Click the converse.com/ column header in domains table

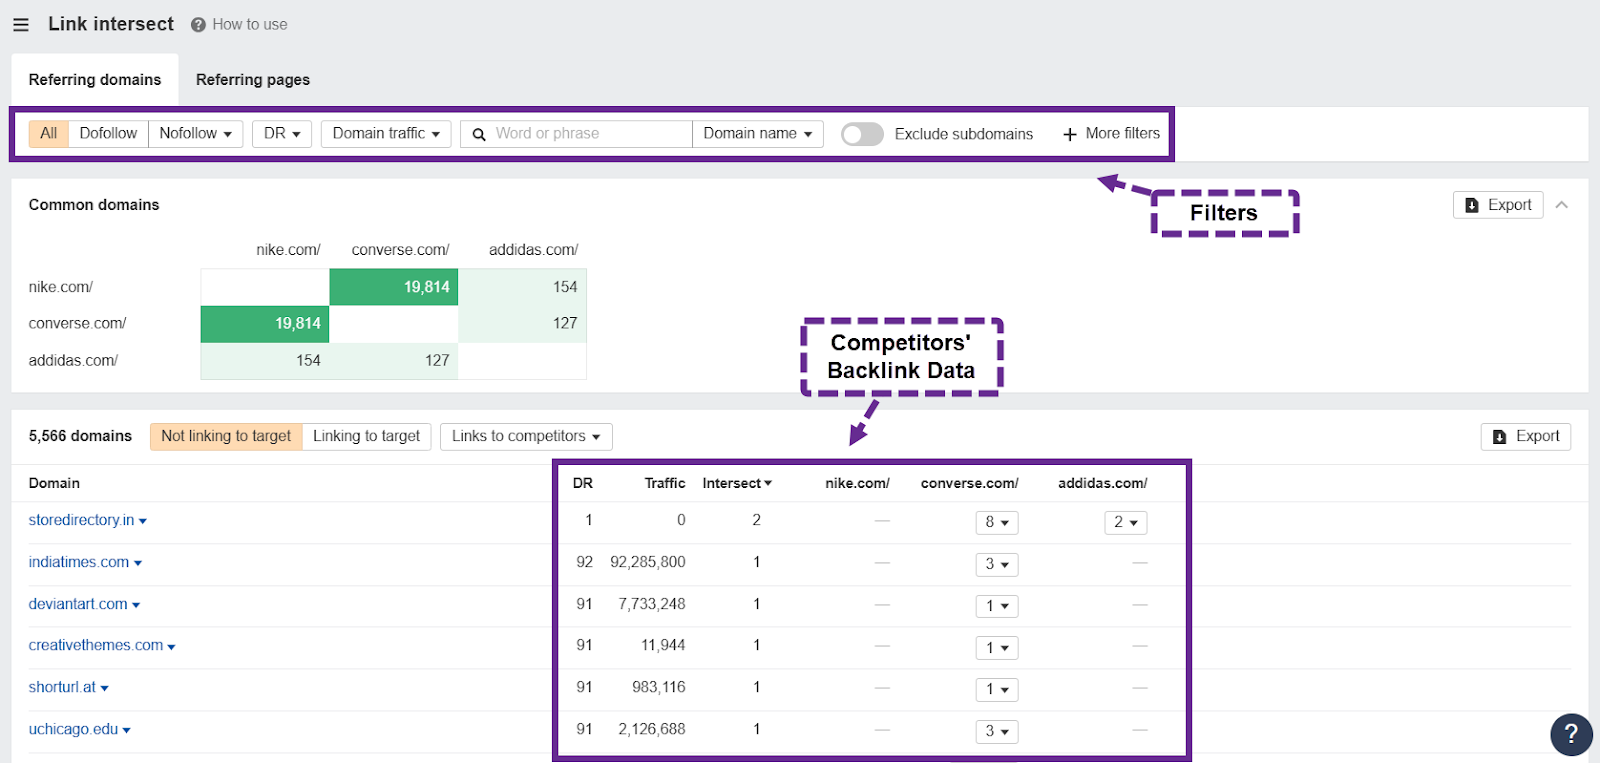point(970,484)
